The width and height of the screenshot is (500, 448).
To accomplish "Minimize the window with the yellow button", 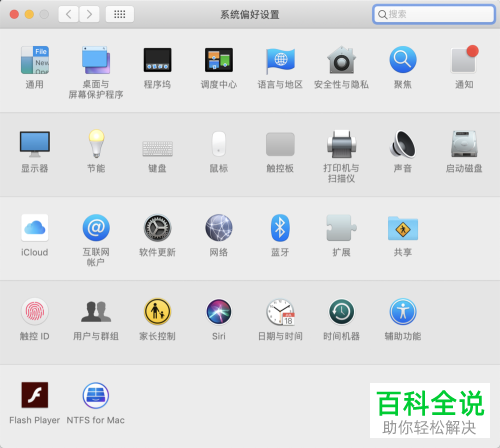I will pos(29,14).
